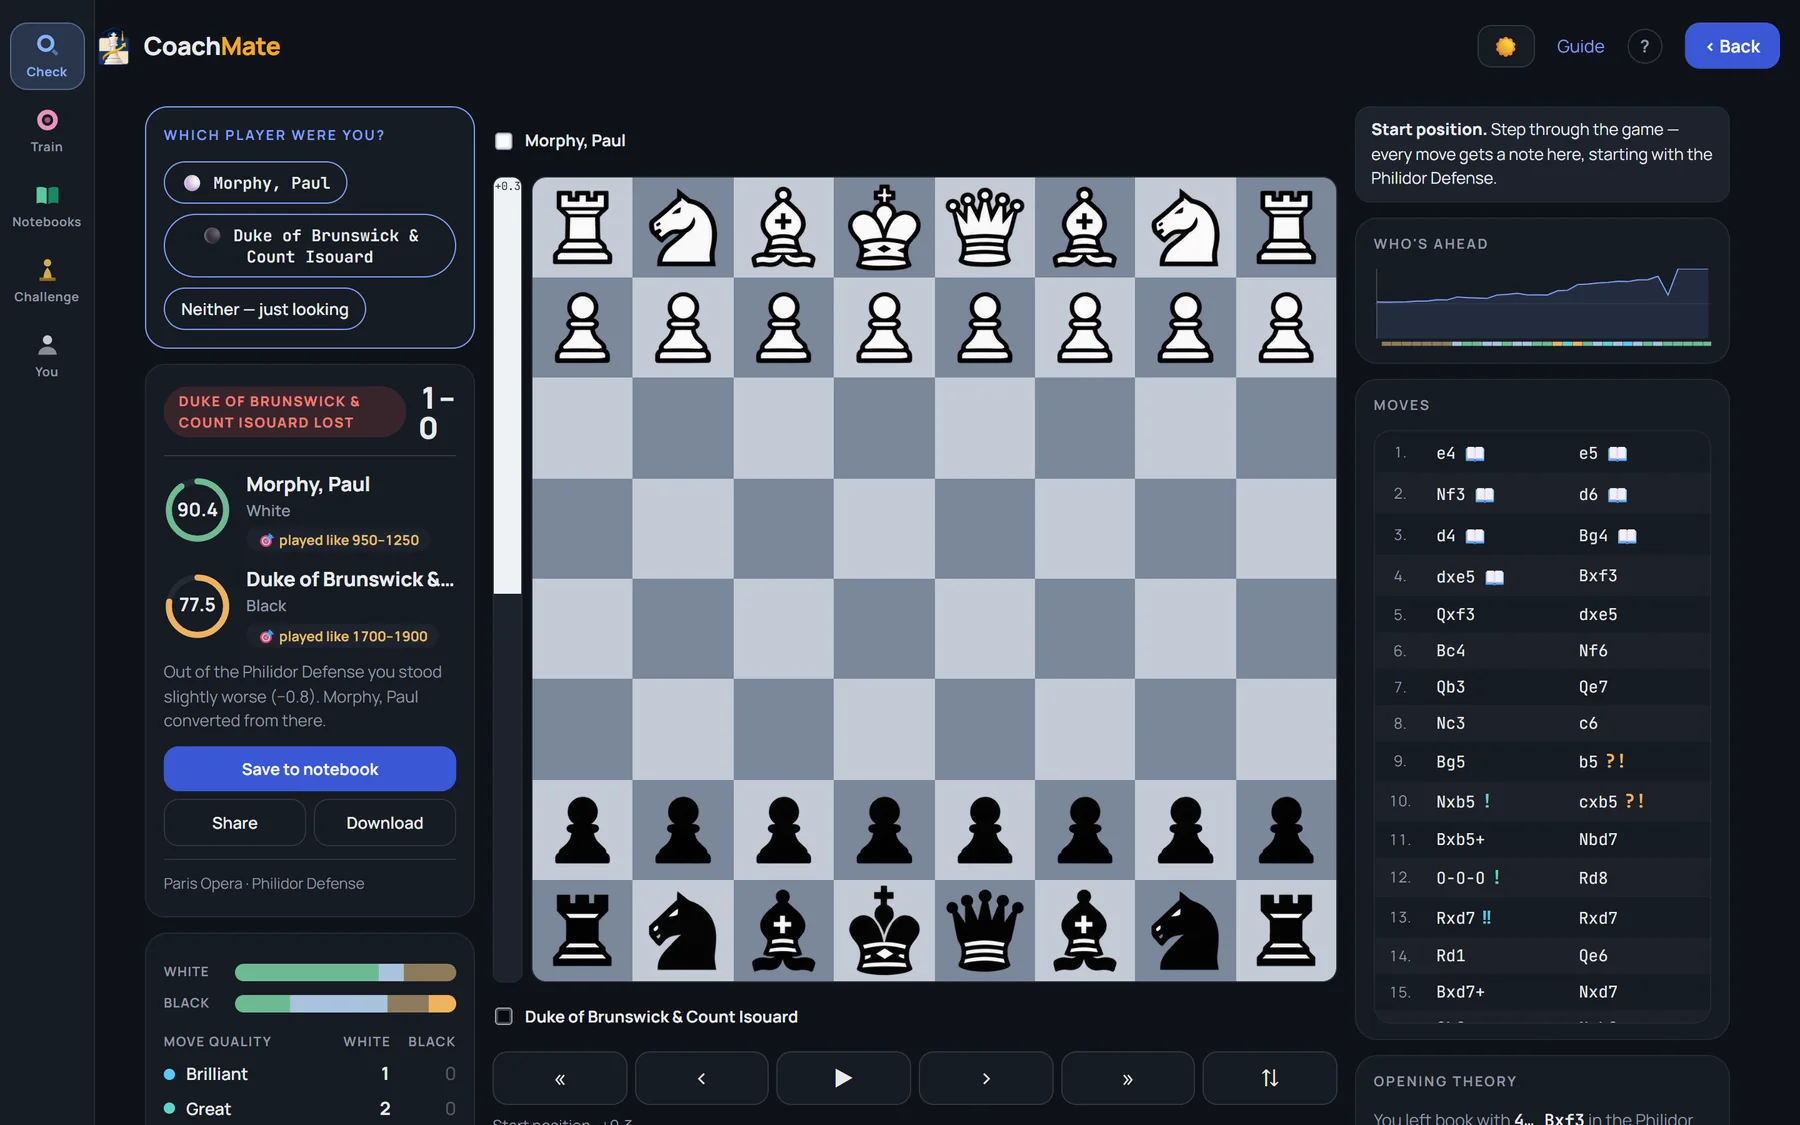Viewport: 1800px width, 1125px height.
Task: Open Notebooks from the sidebar
Action: click(x=47, y=206)
